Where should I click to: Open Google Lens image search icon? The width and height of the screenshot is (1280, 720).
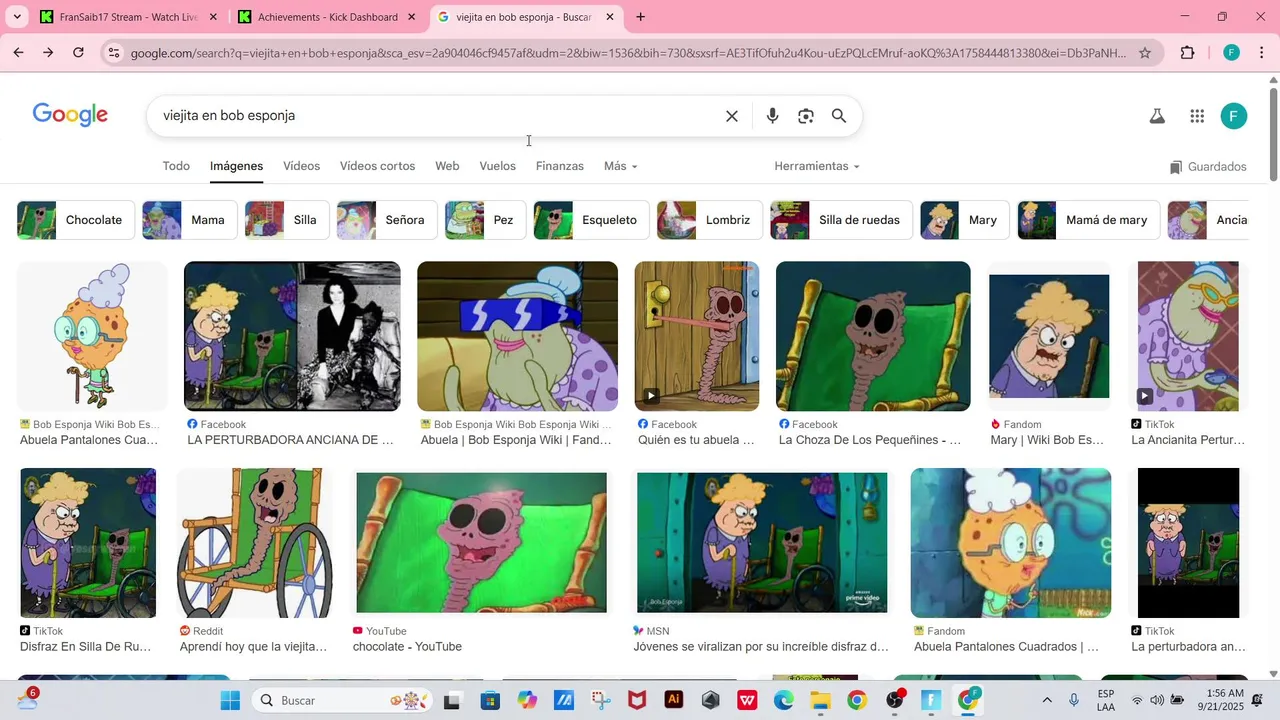click(x=806, y=116)
